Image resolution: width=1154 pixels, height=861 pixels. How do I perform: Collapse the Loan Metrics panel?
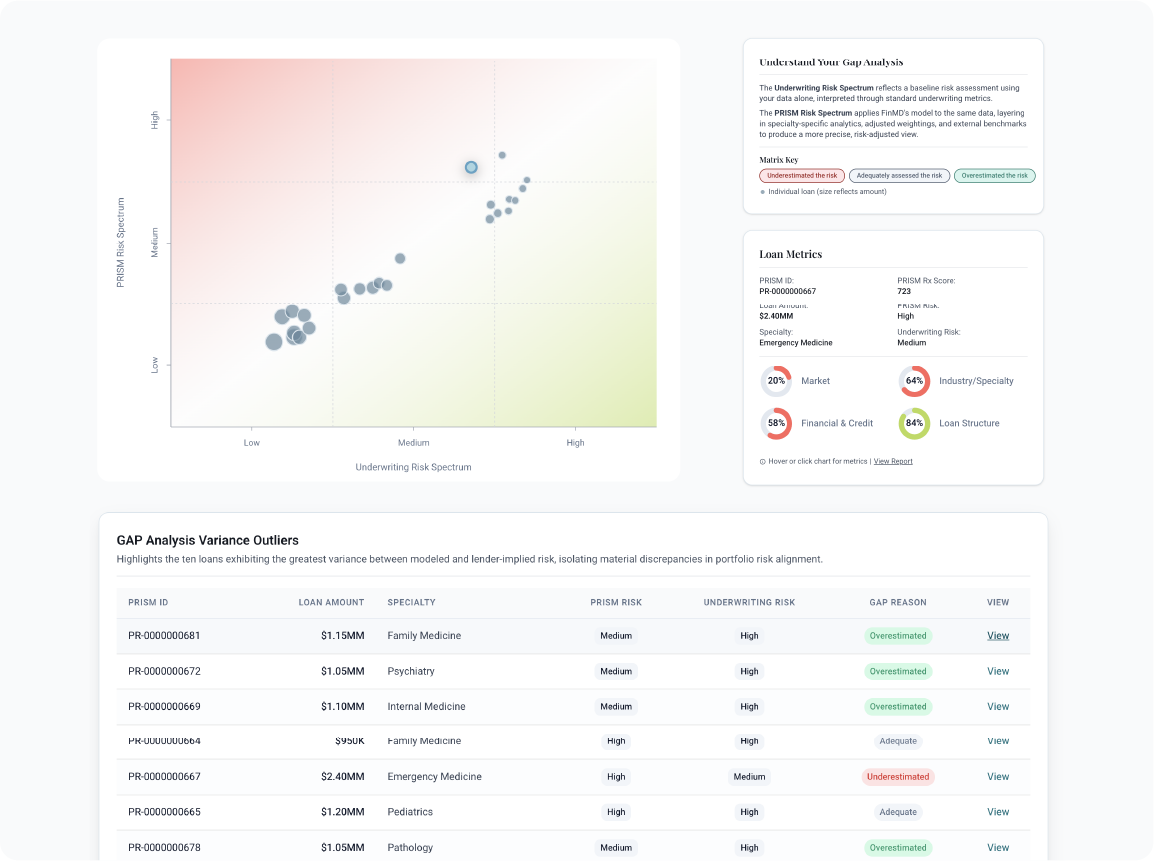[x=789, y=254]
